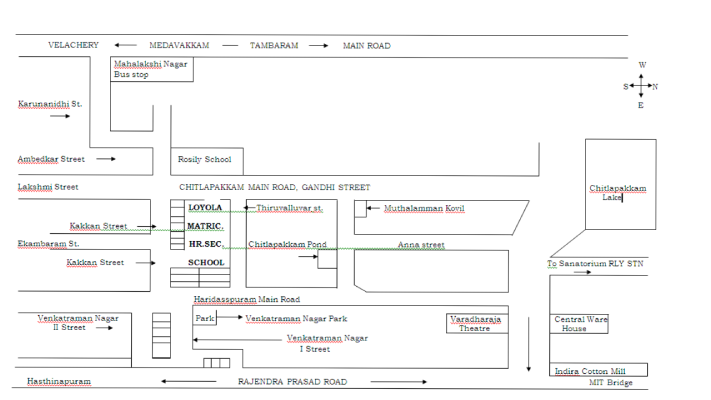Click the Venkatraman Nagar I Street label
Screen dimensions: 711x400
tap(327, 343)
